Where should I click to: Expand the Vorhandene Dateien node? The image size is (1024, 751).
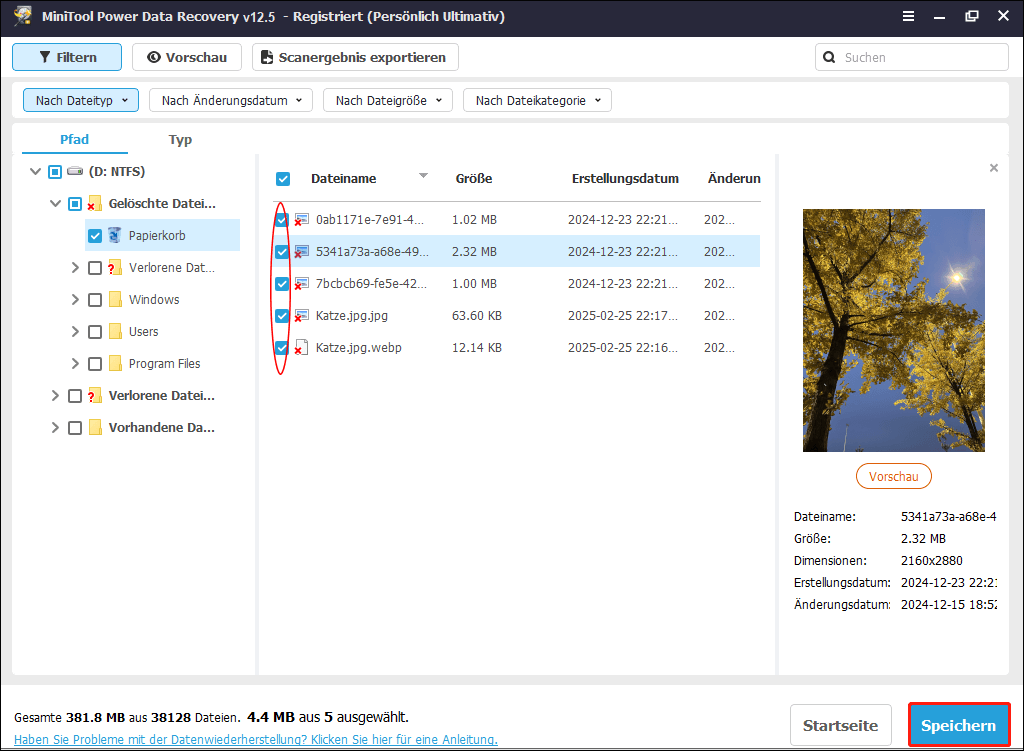(x=55, y=428)
